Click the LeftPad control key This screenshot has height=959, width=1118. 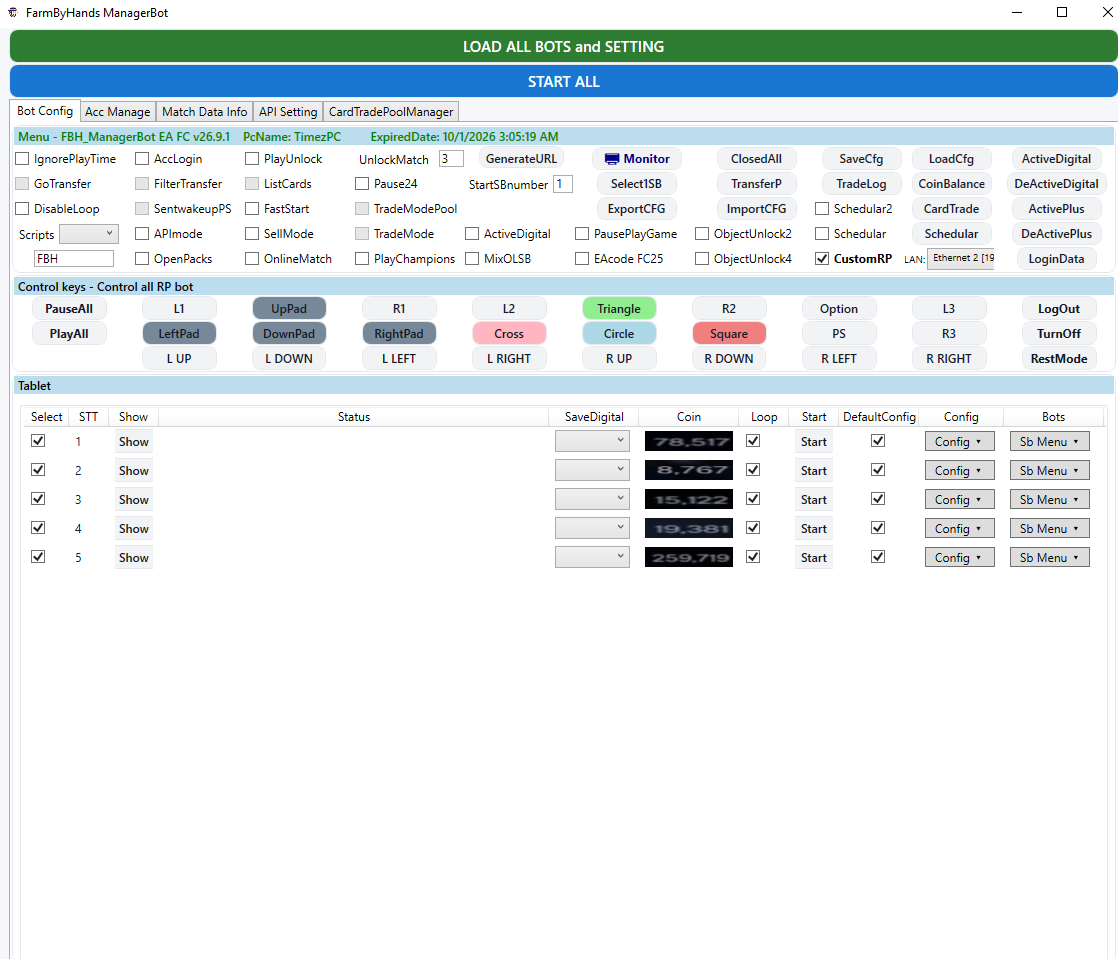coord(179,334)
